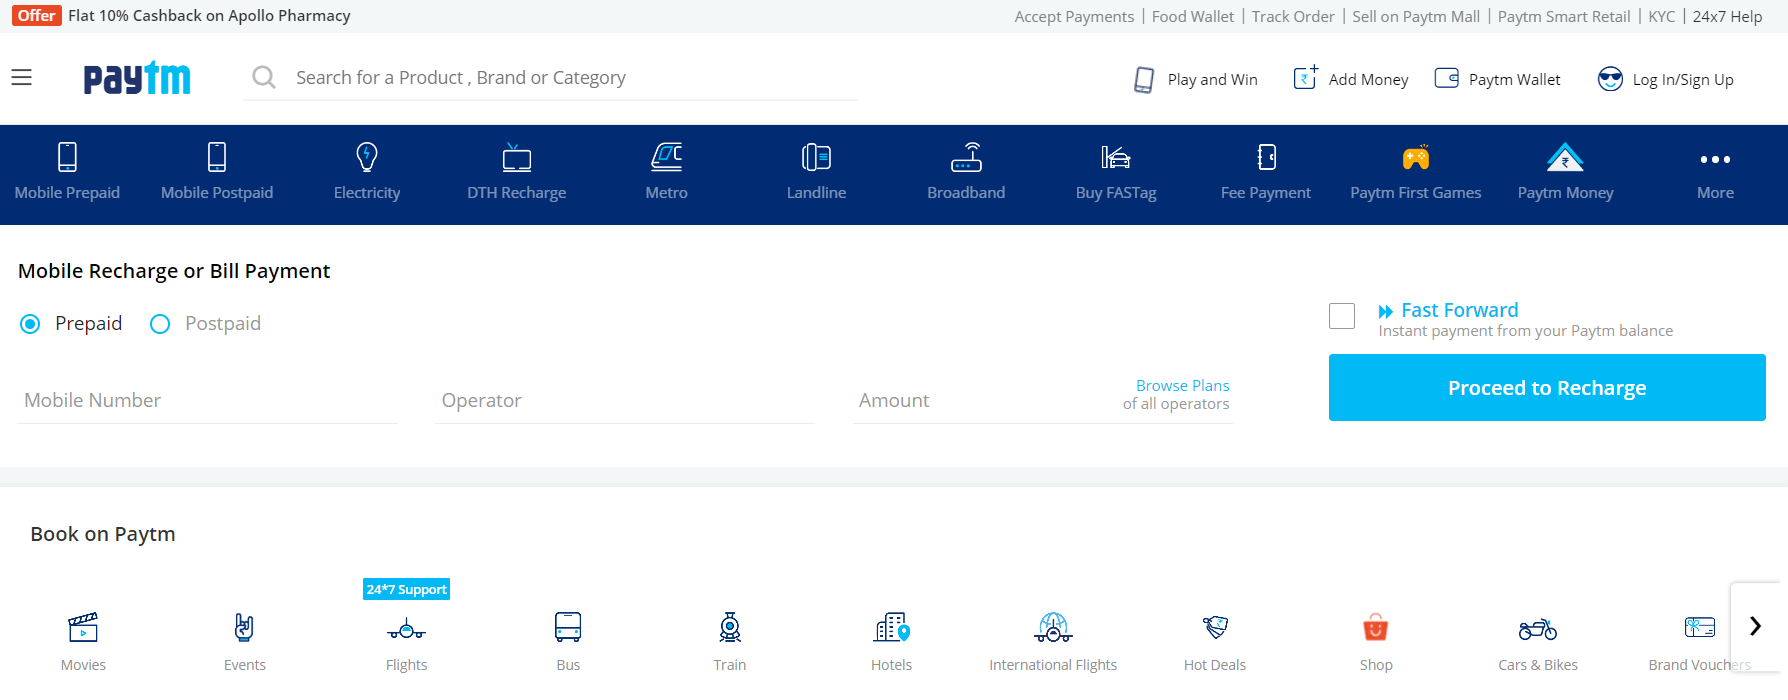Viewport: 1788px width, 700px height.
Task: Click Movies clapperboard icon
Action: pos(83,627)
